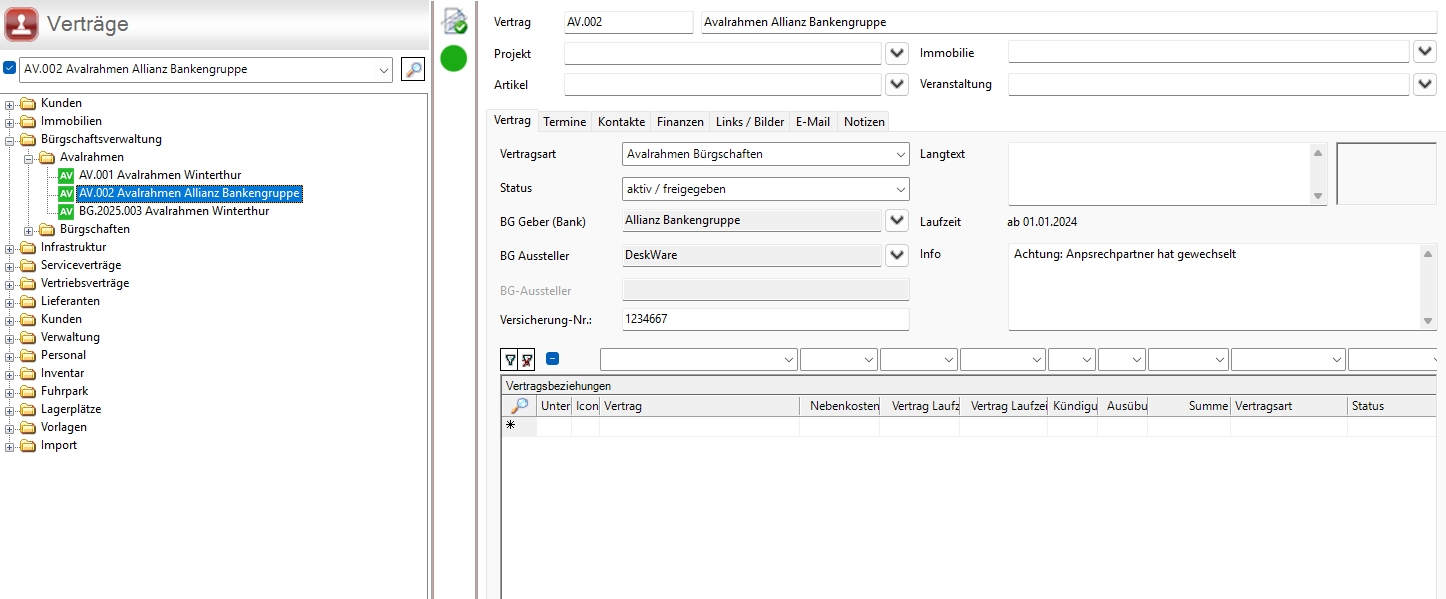The image size is (1446, 599).
Task: Select AV.002 Avalrahmen Allianz Bankengruppe tree row
Action: point(189,193)
